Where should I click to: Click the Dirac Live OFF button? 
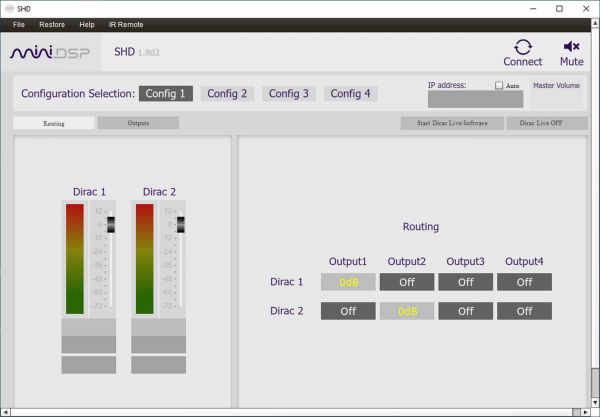(x=546, y=123)
